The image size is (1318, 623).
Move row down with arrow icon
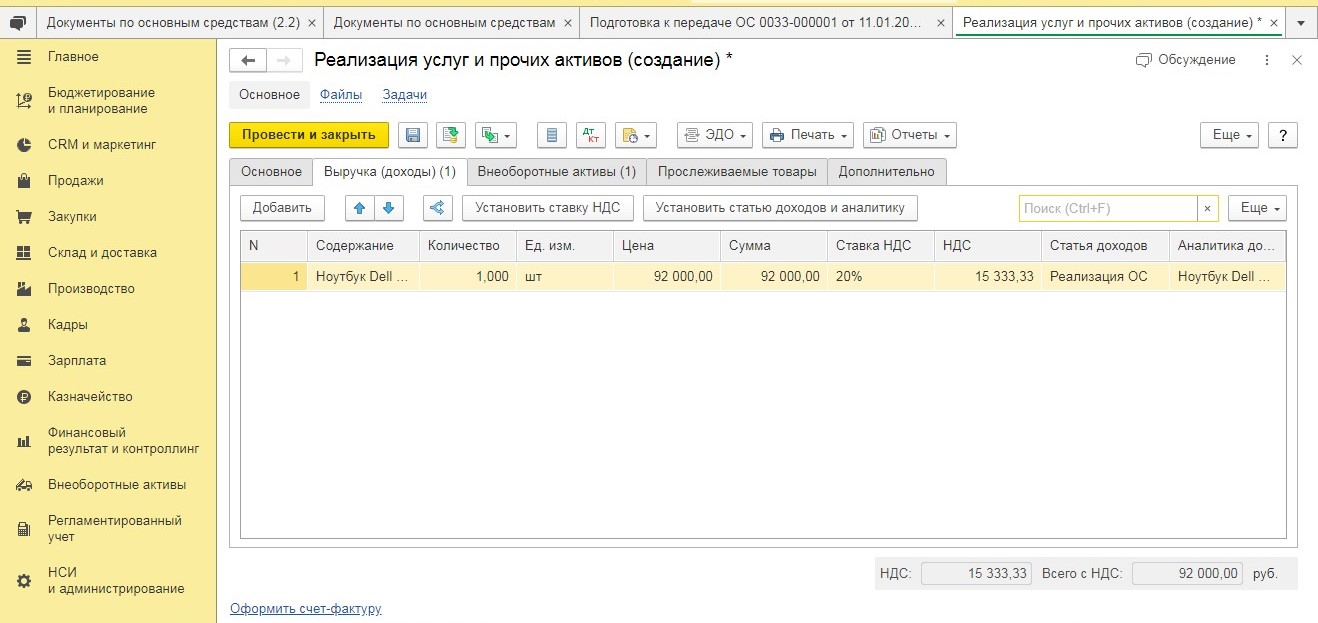[x=388, y=208]
